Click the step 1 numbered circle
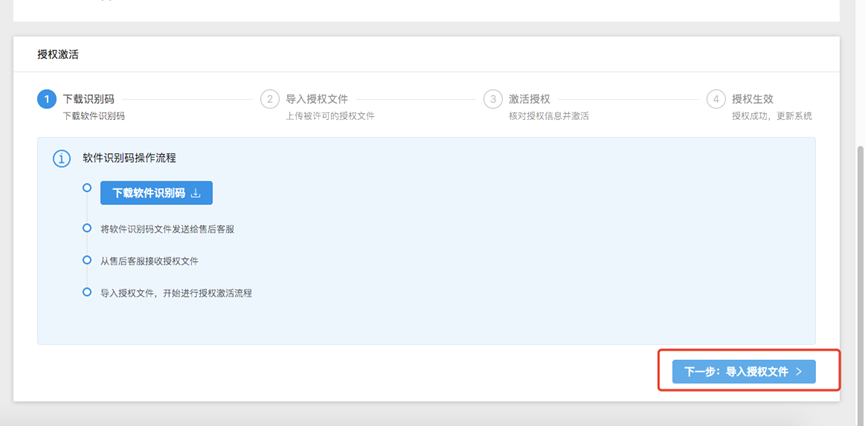This screenshot has height=426, width=865. [x=46, y=99]
